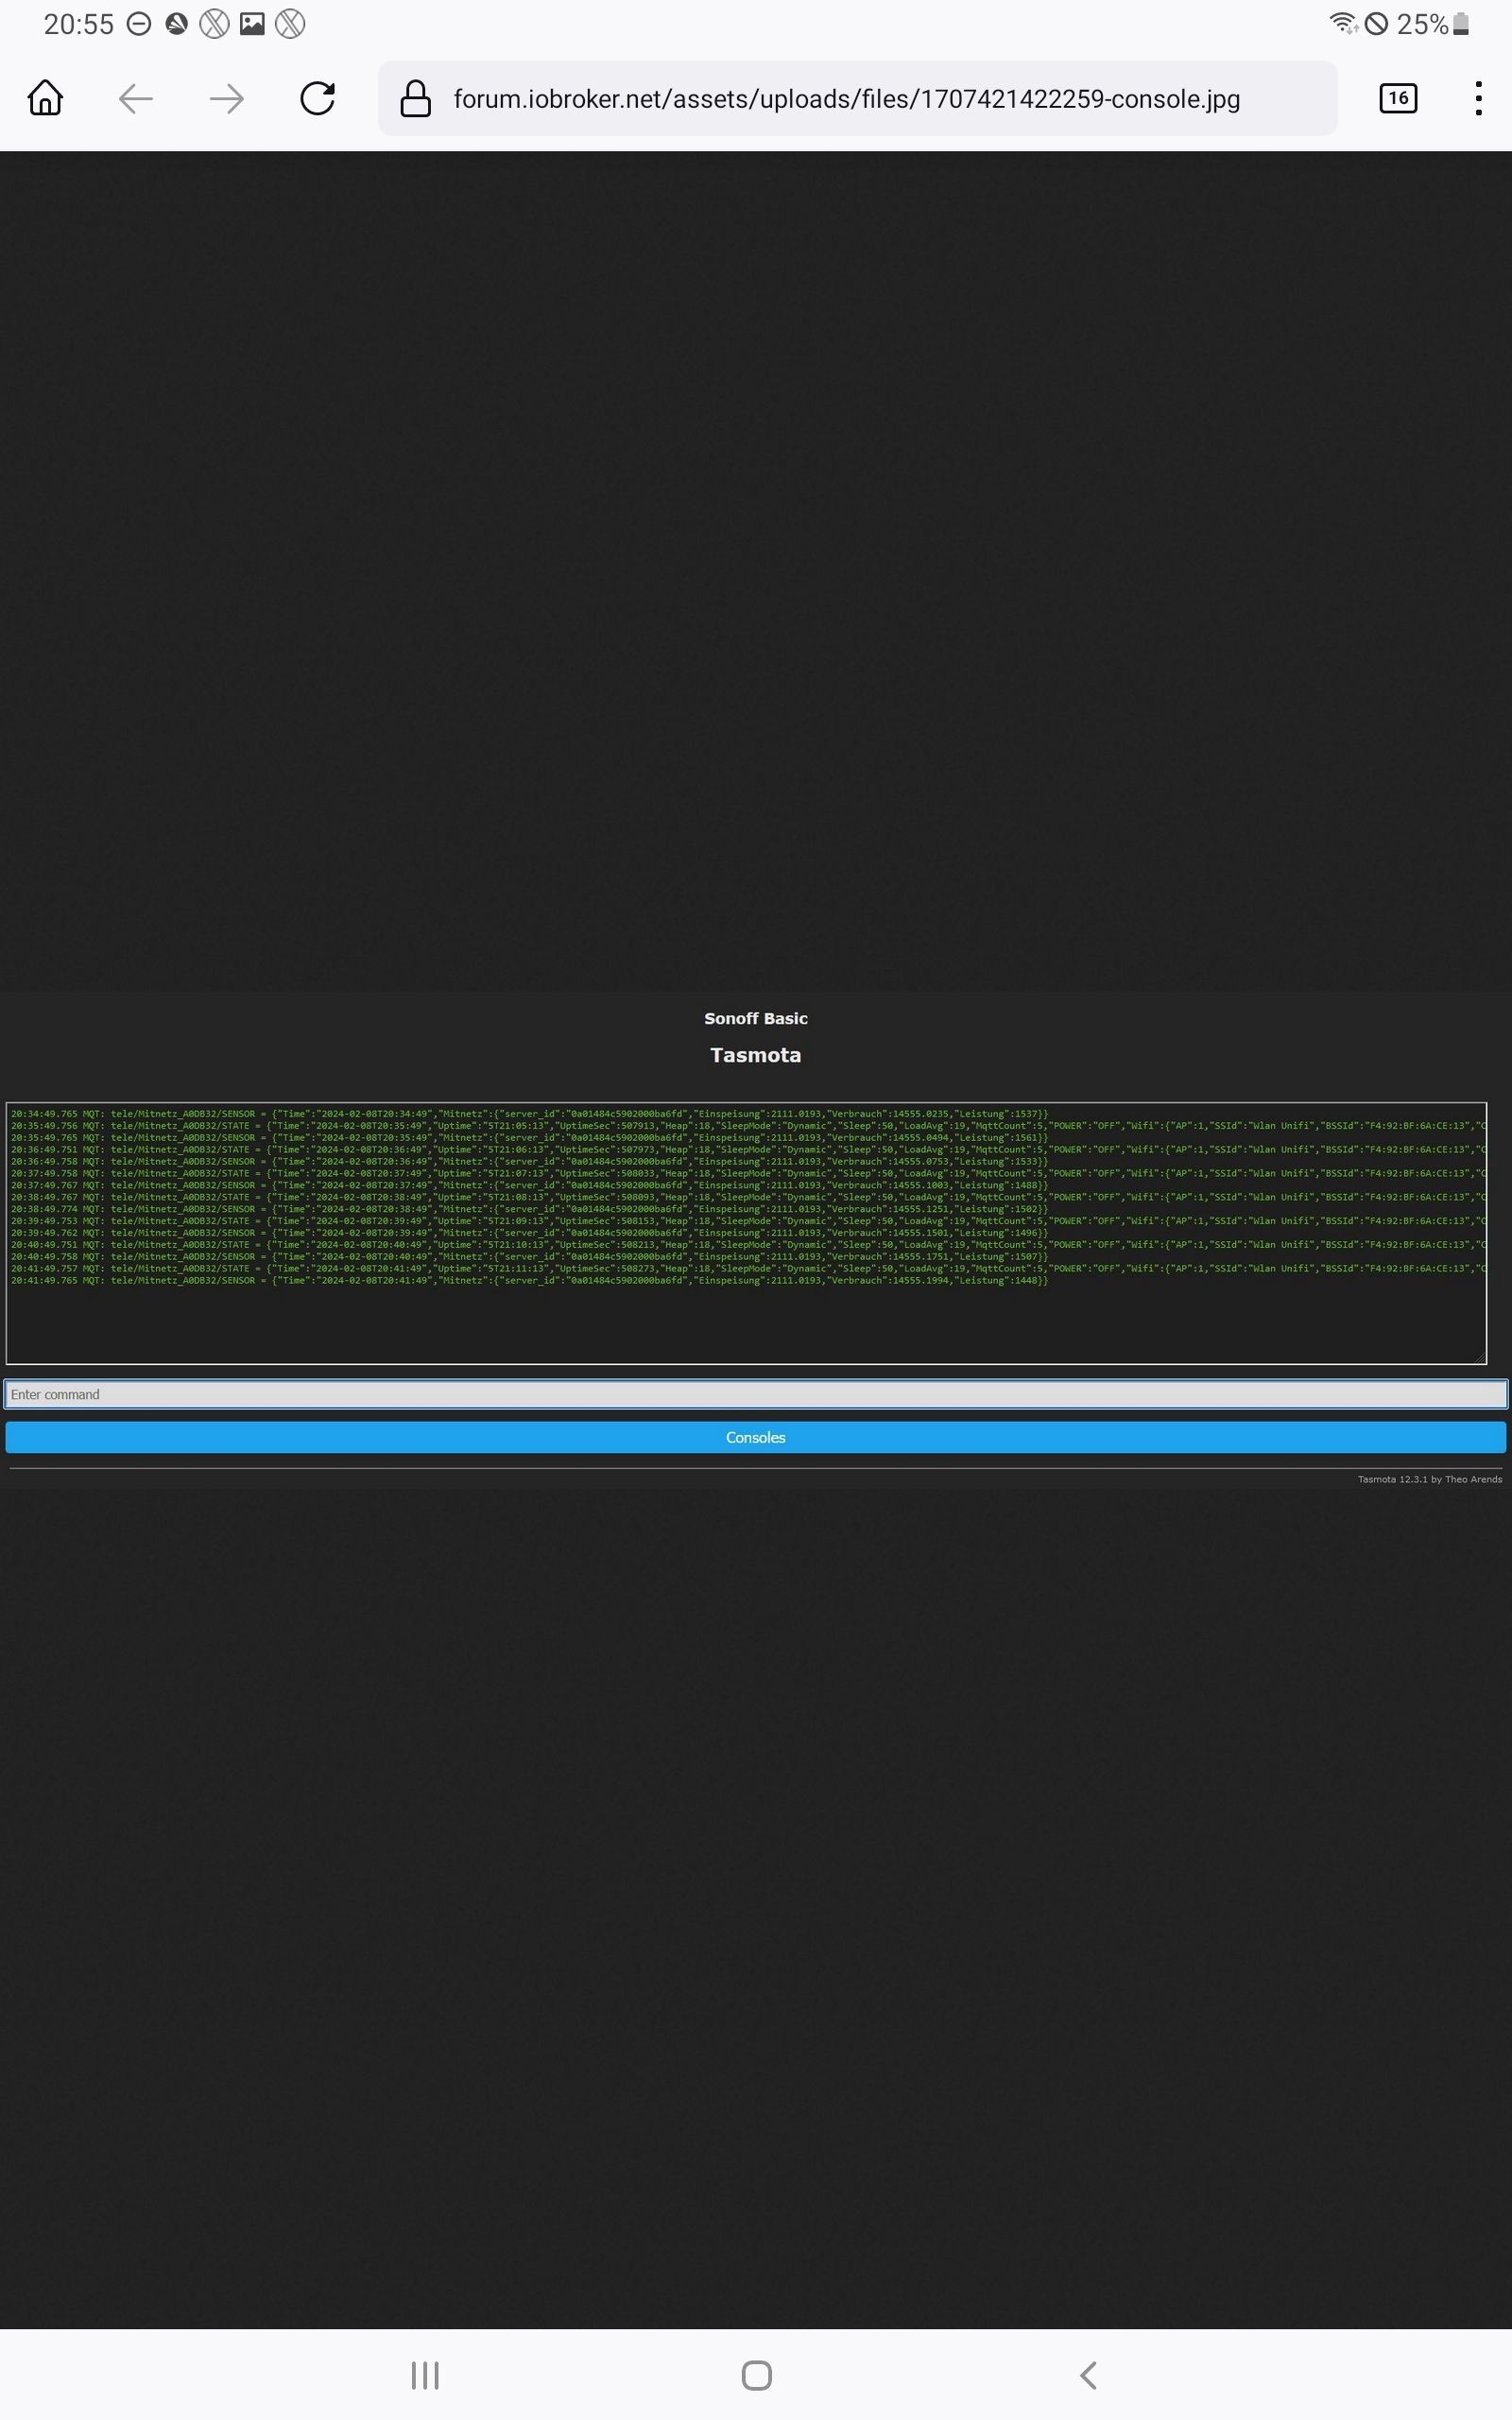Click the Sonoff Basic heading

[756, 1018]
